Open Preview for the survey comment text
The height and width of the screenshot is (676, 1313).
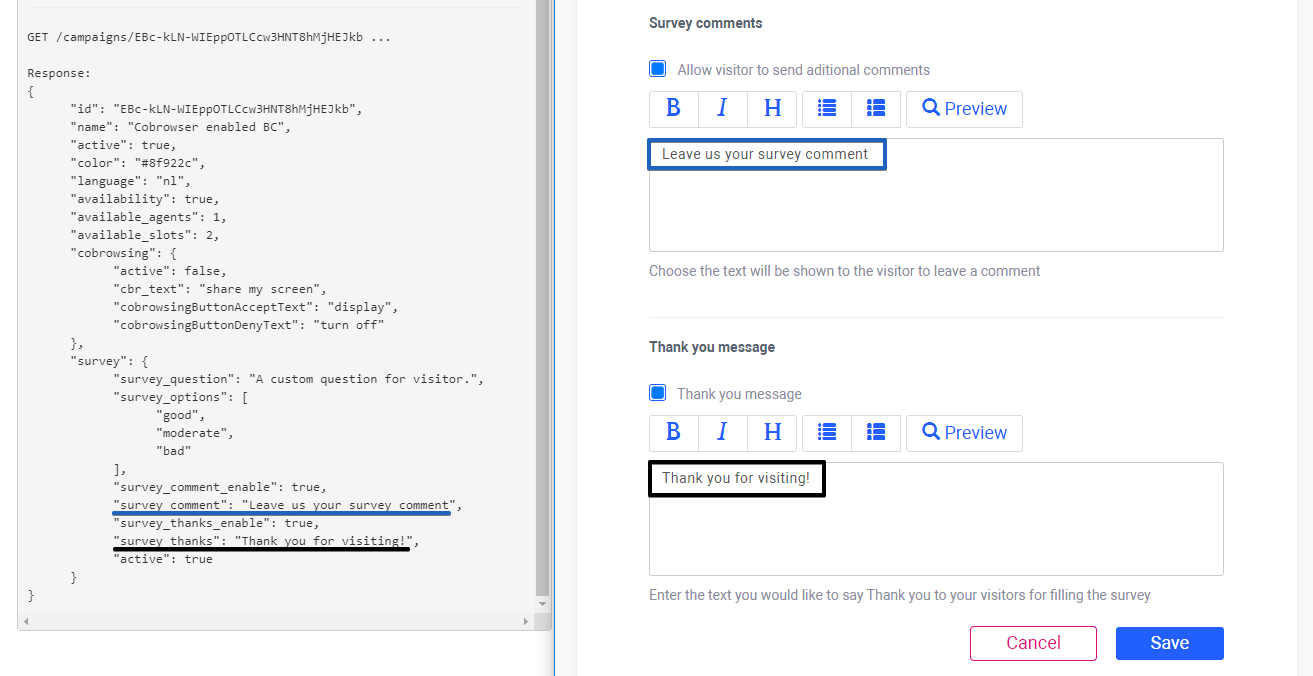pos(963,108)
